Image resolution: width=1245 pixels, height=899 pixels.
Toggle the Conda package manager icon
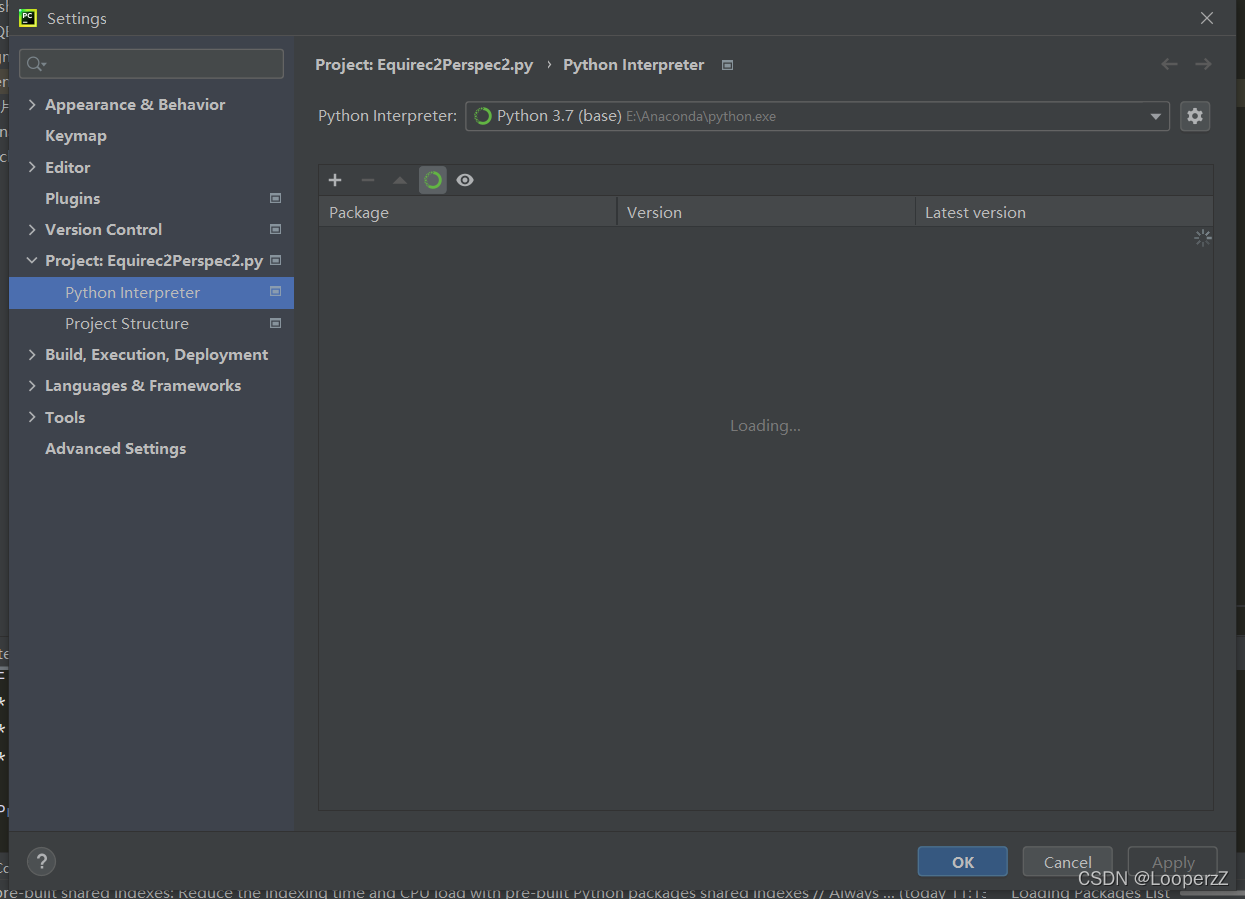coord(433,180)
